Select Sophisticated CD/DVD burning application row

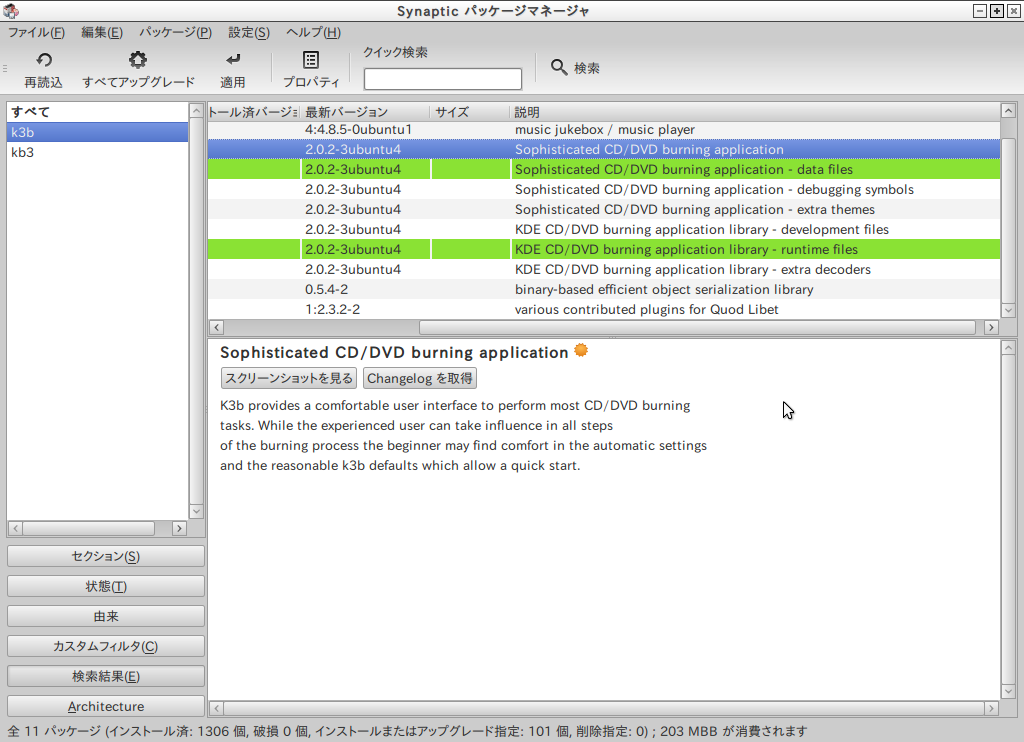(604, 150)
